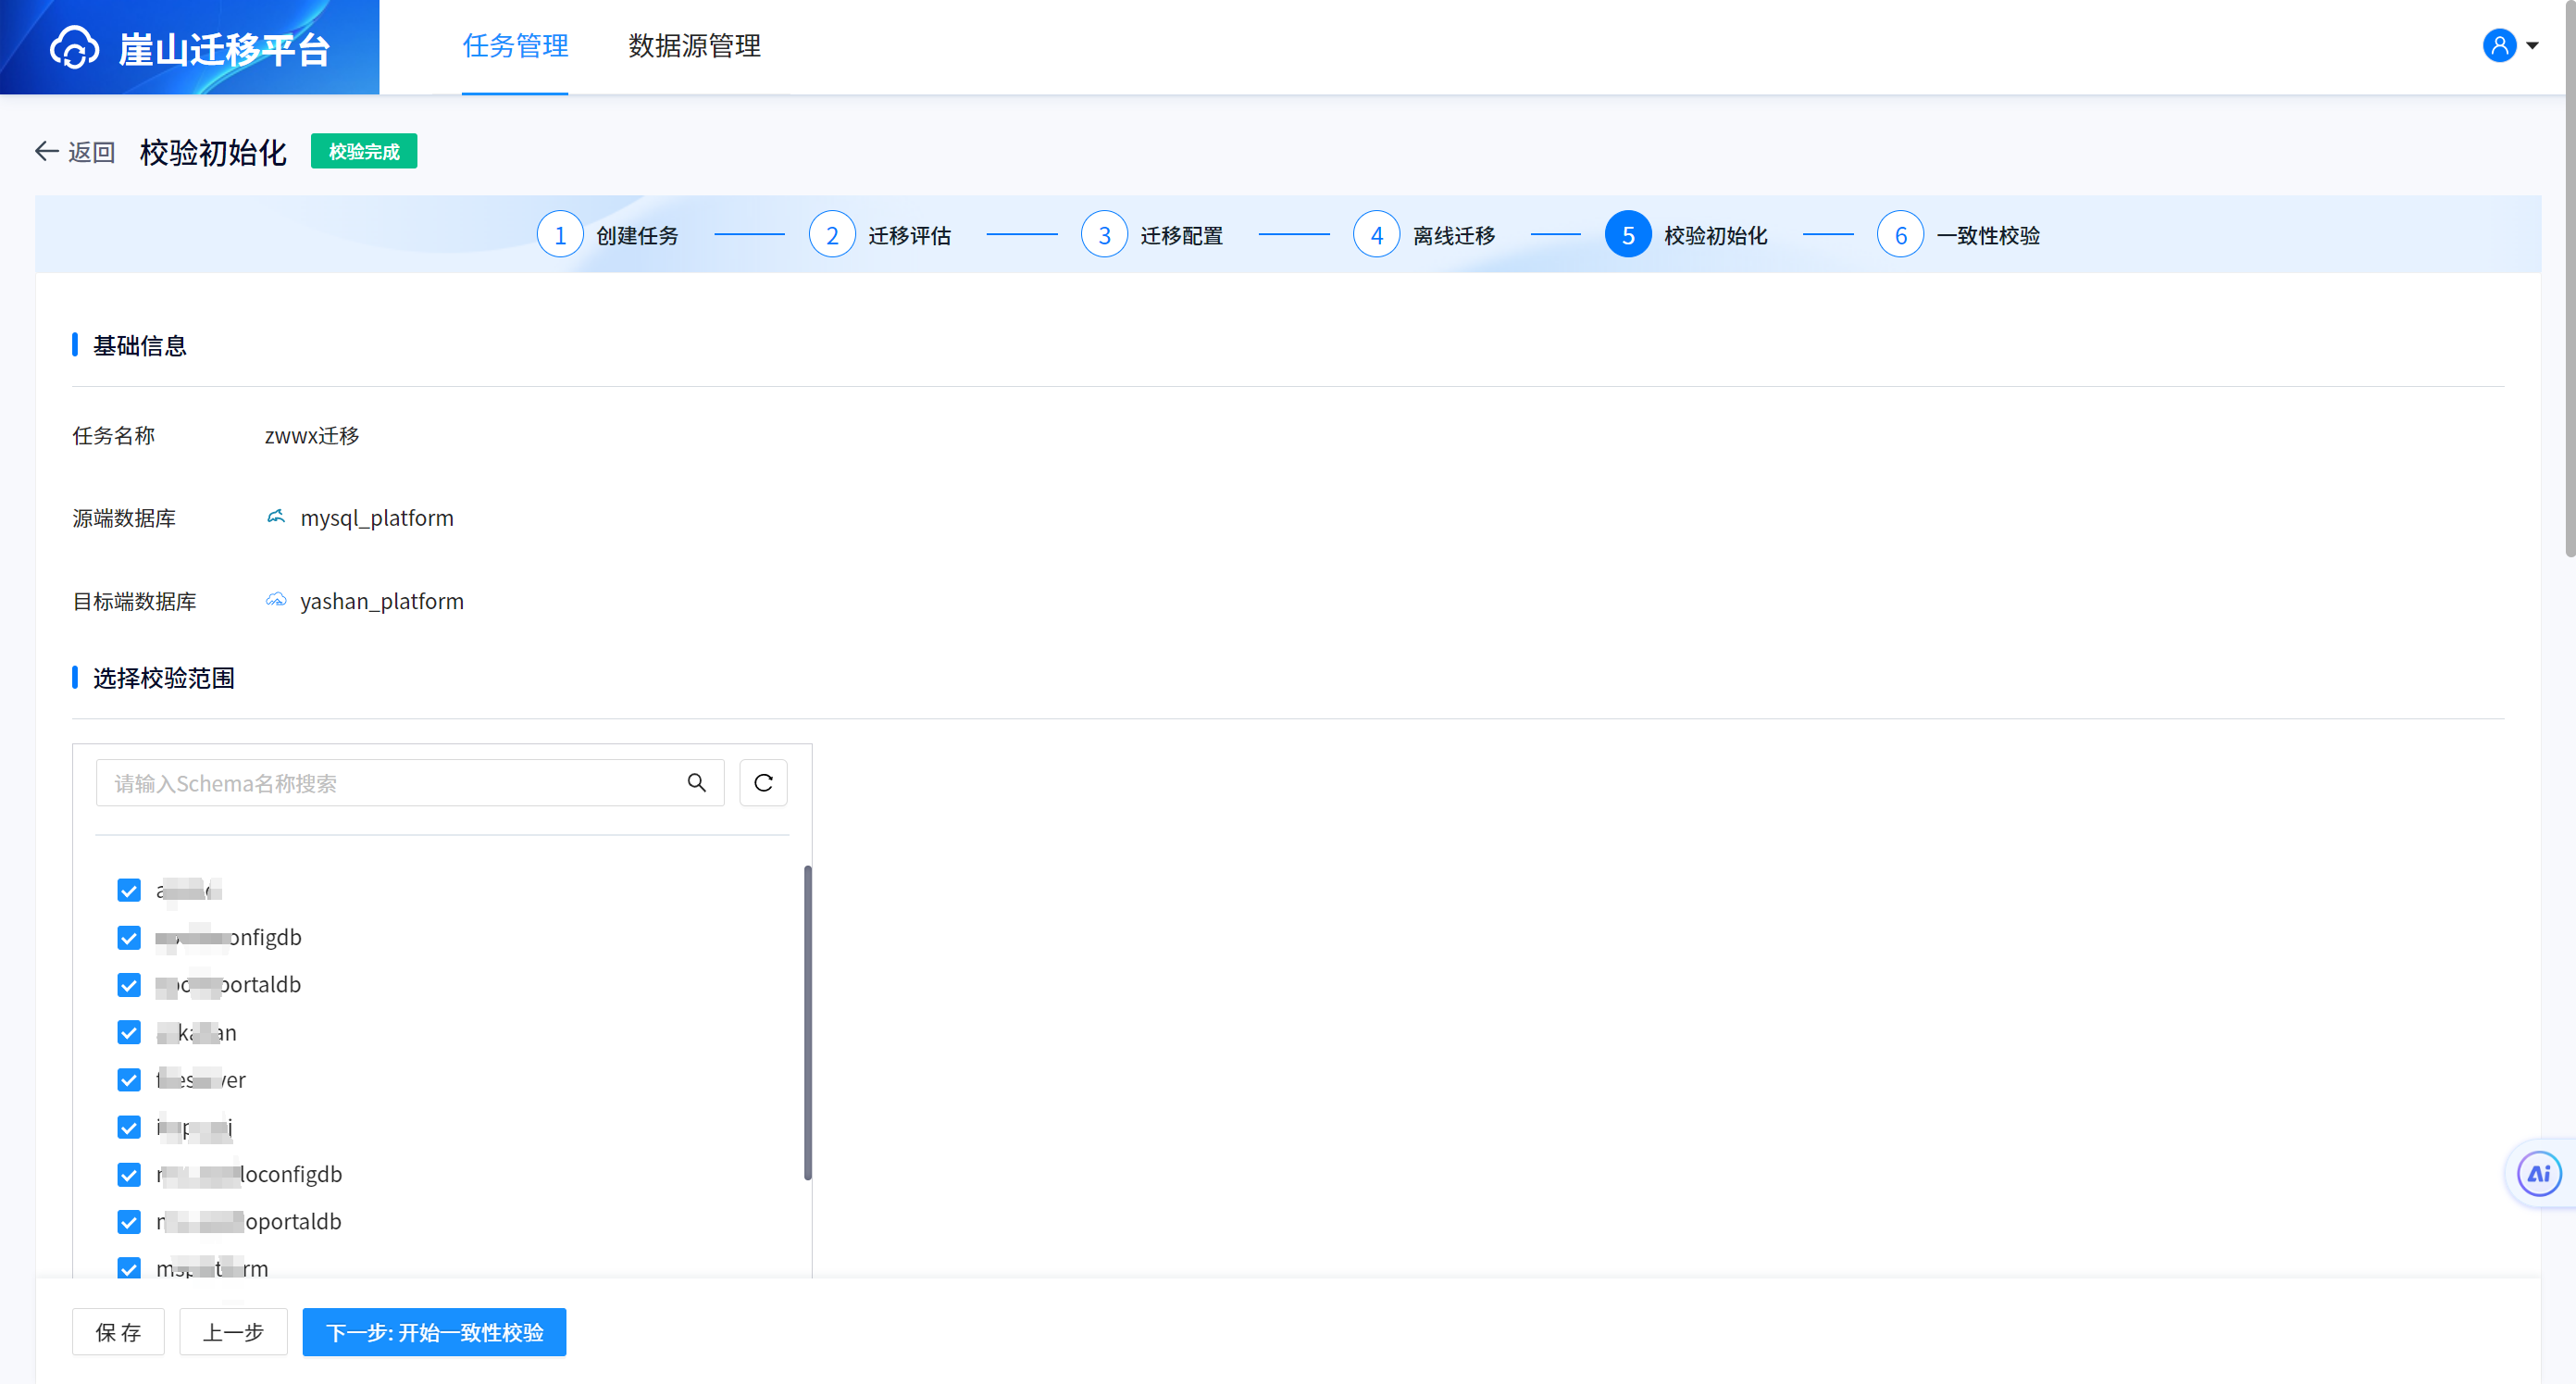
Task: Open the floating AI assistant icon
Action: point(2538,1174)
